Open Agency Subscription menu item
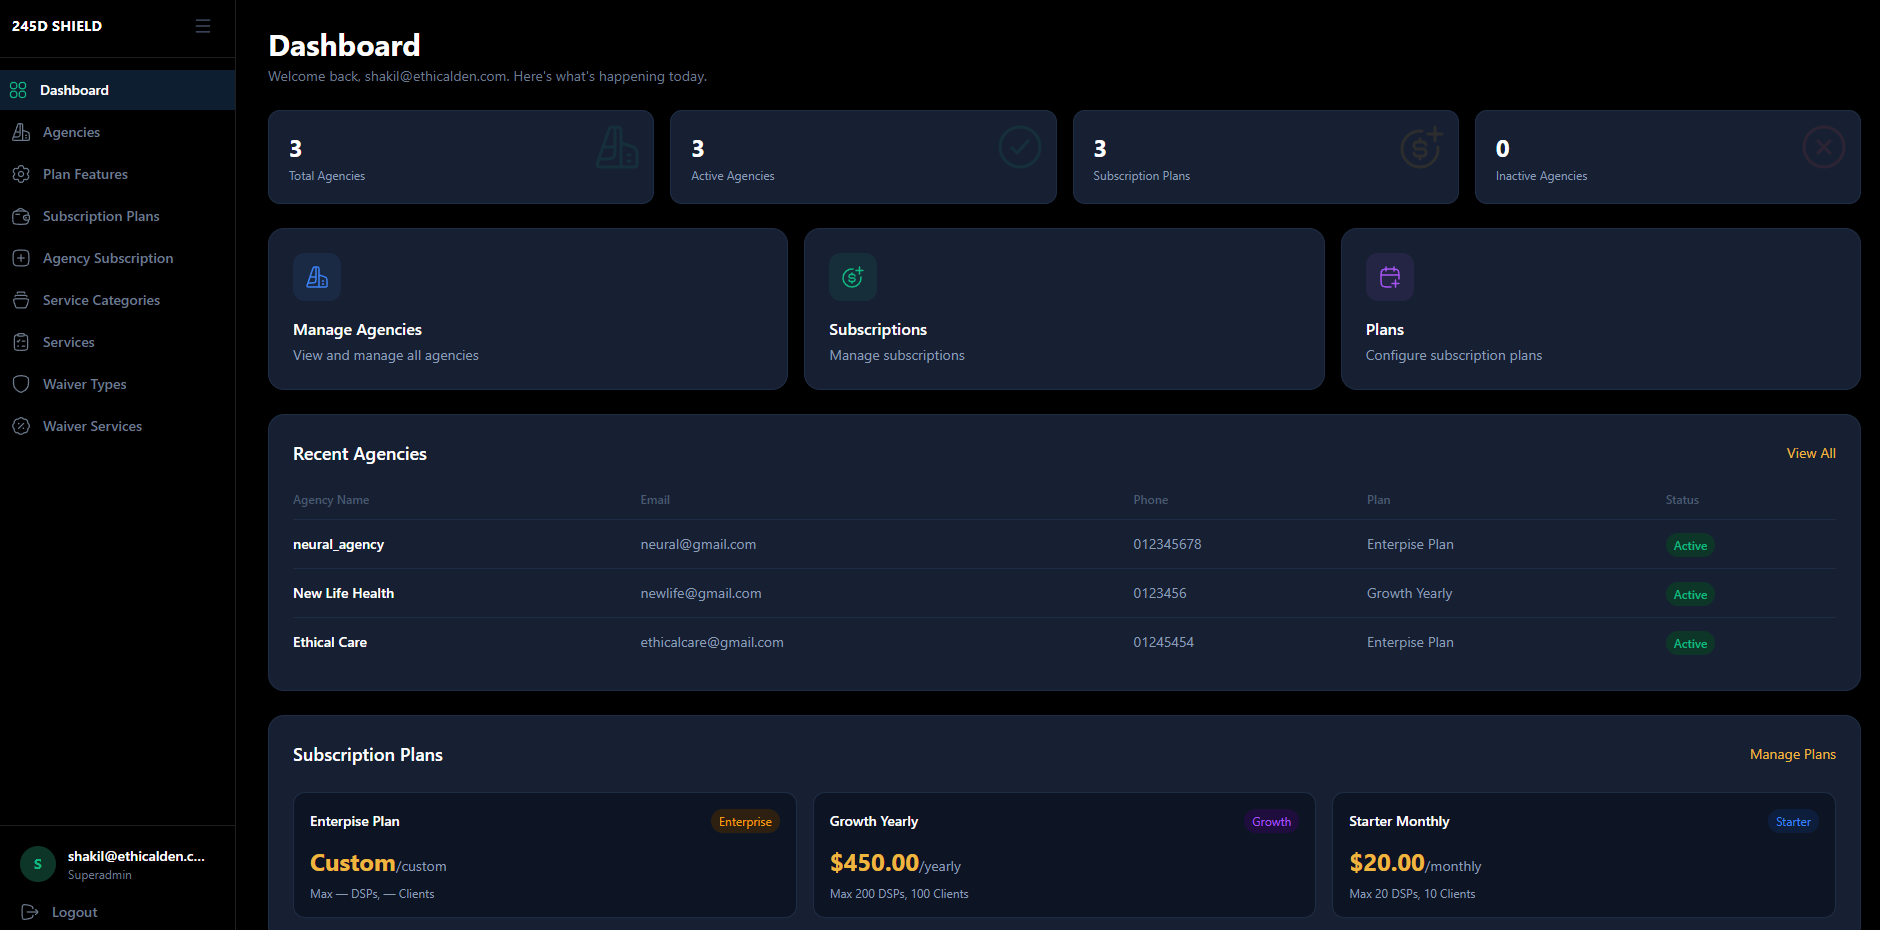Viewport: 1880px width, 930px height. [118, 258]
